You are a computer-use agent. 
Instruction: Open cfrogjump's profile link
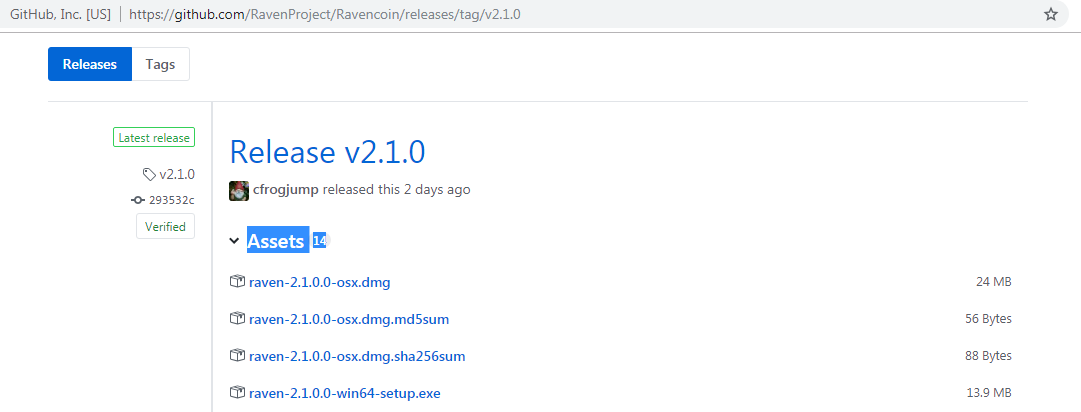[285, 189]
